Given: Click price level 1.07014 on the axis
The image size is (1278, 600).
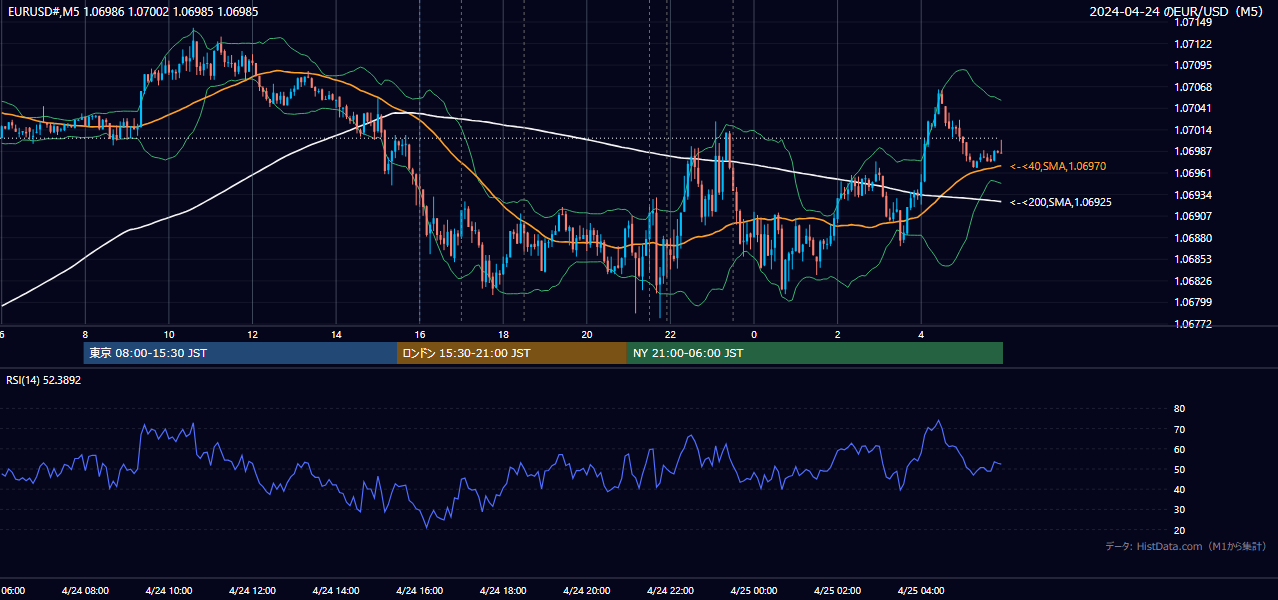Looking at the screenshot, I should click(1193, 130).
